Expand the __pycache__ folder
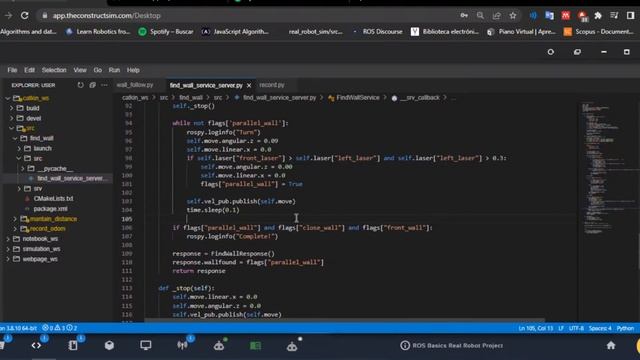Screen dimensions: 640x360 click(23, 169)
